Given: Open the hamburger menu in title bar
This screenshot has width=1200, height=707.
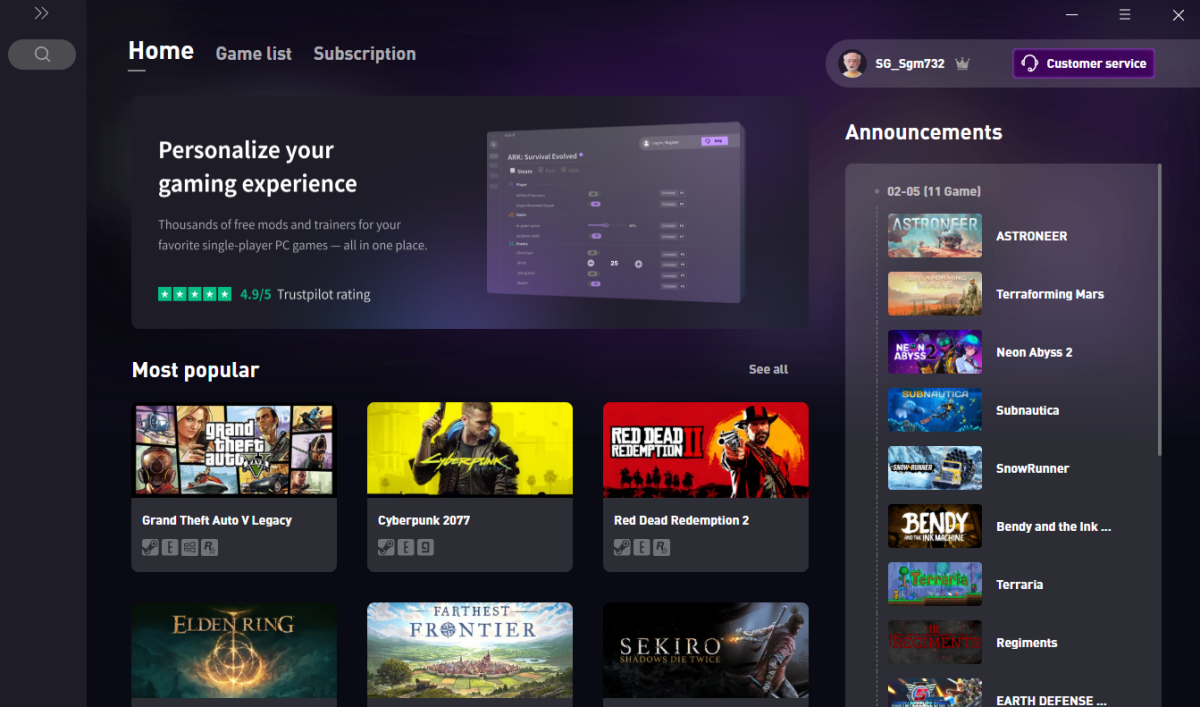Looking at the screenshot, I should click(x=1125, y=15).
